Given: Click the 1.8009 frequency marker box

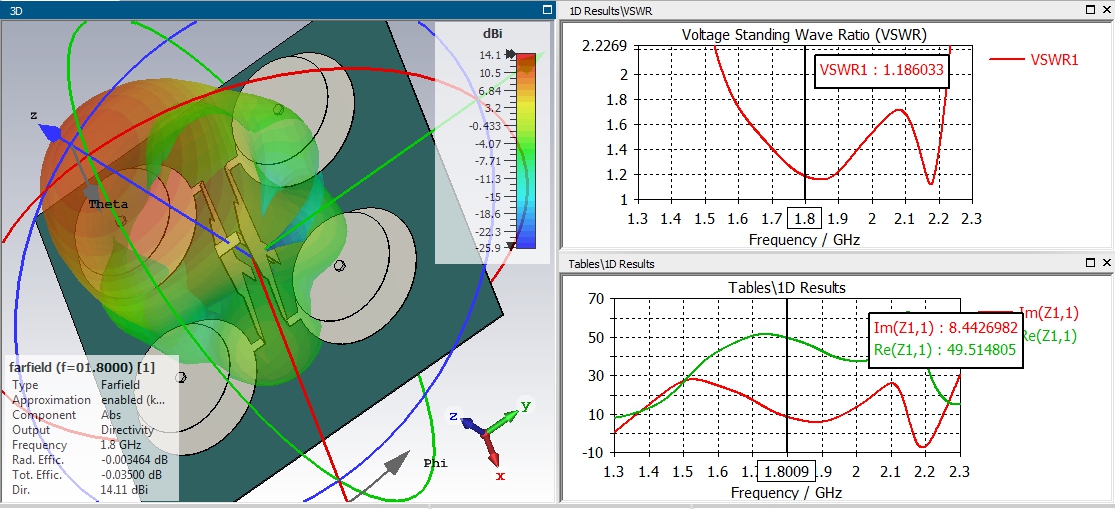Looking at the screenshot, I should (787, 471).
